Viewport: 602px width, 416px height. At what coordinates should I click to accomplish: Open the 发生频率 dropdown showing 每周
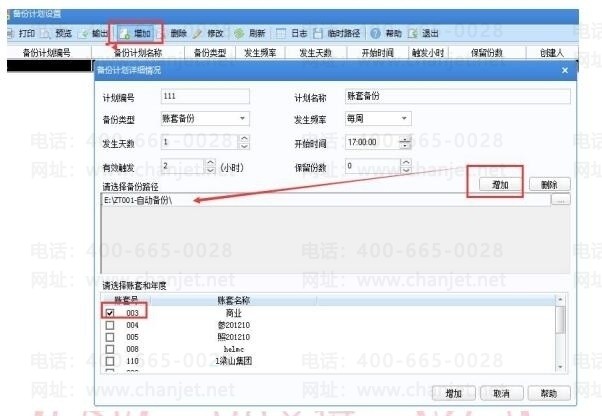pyautogui.click(x=404, y=118)
